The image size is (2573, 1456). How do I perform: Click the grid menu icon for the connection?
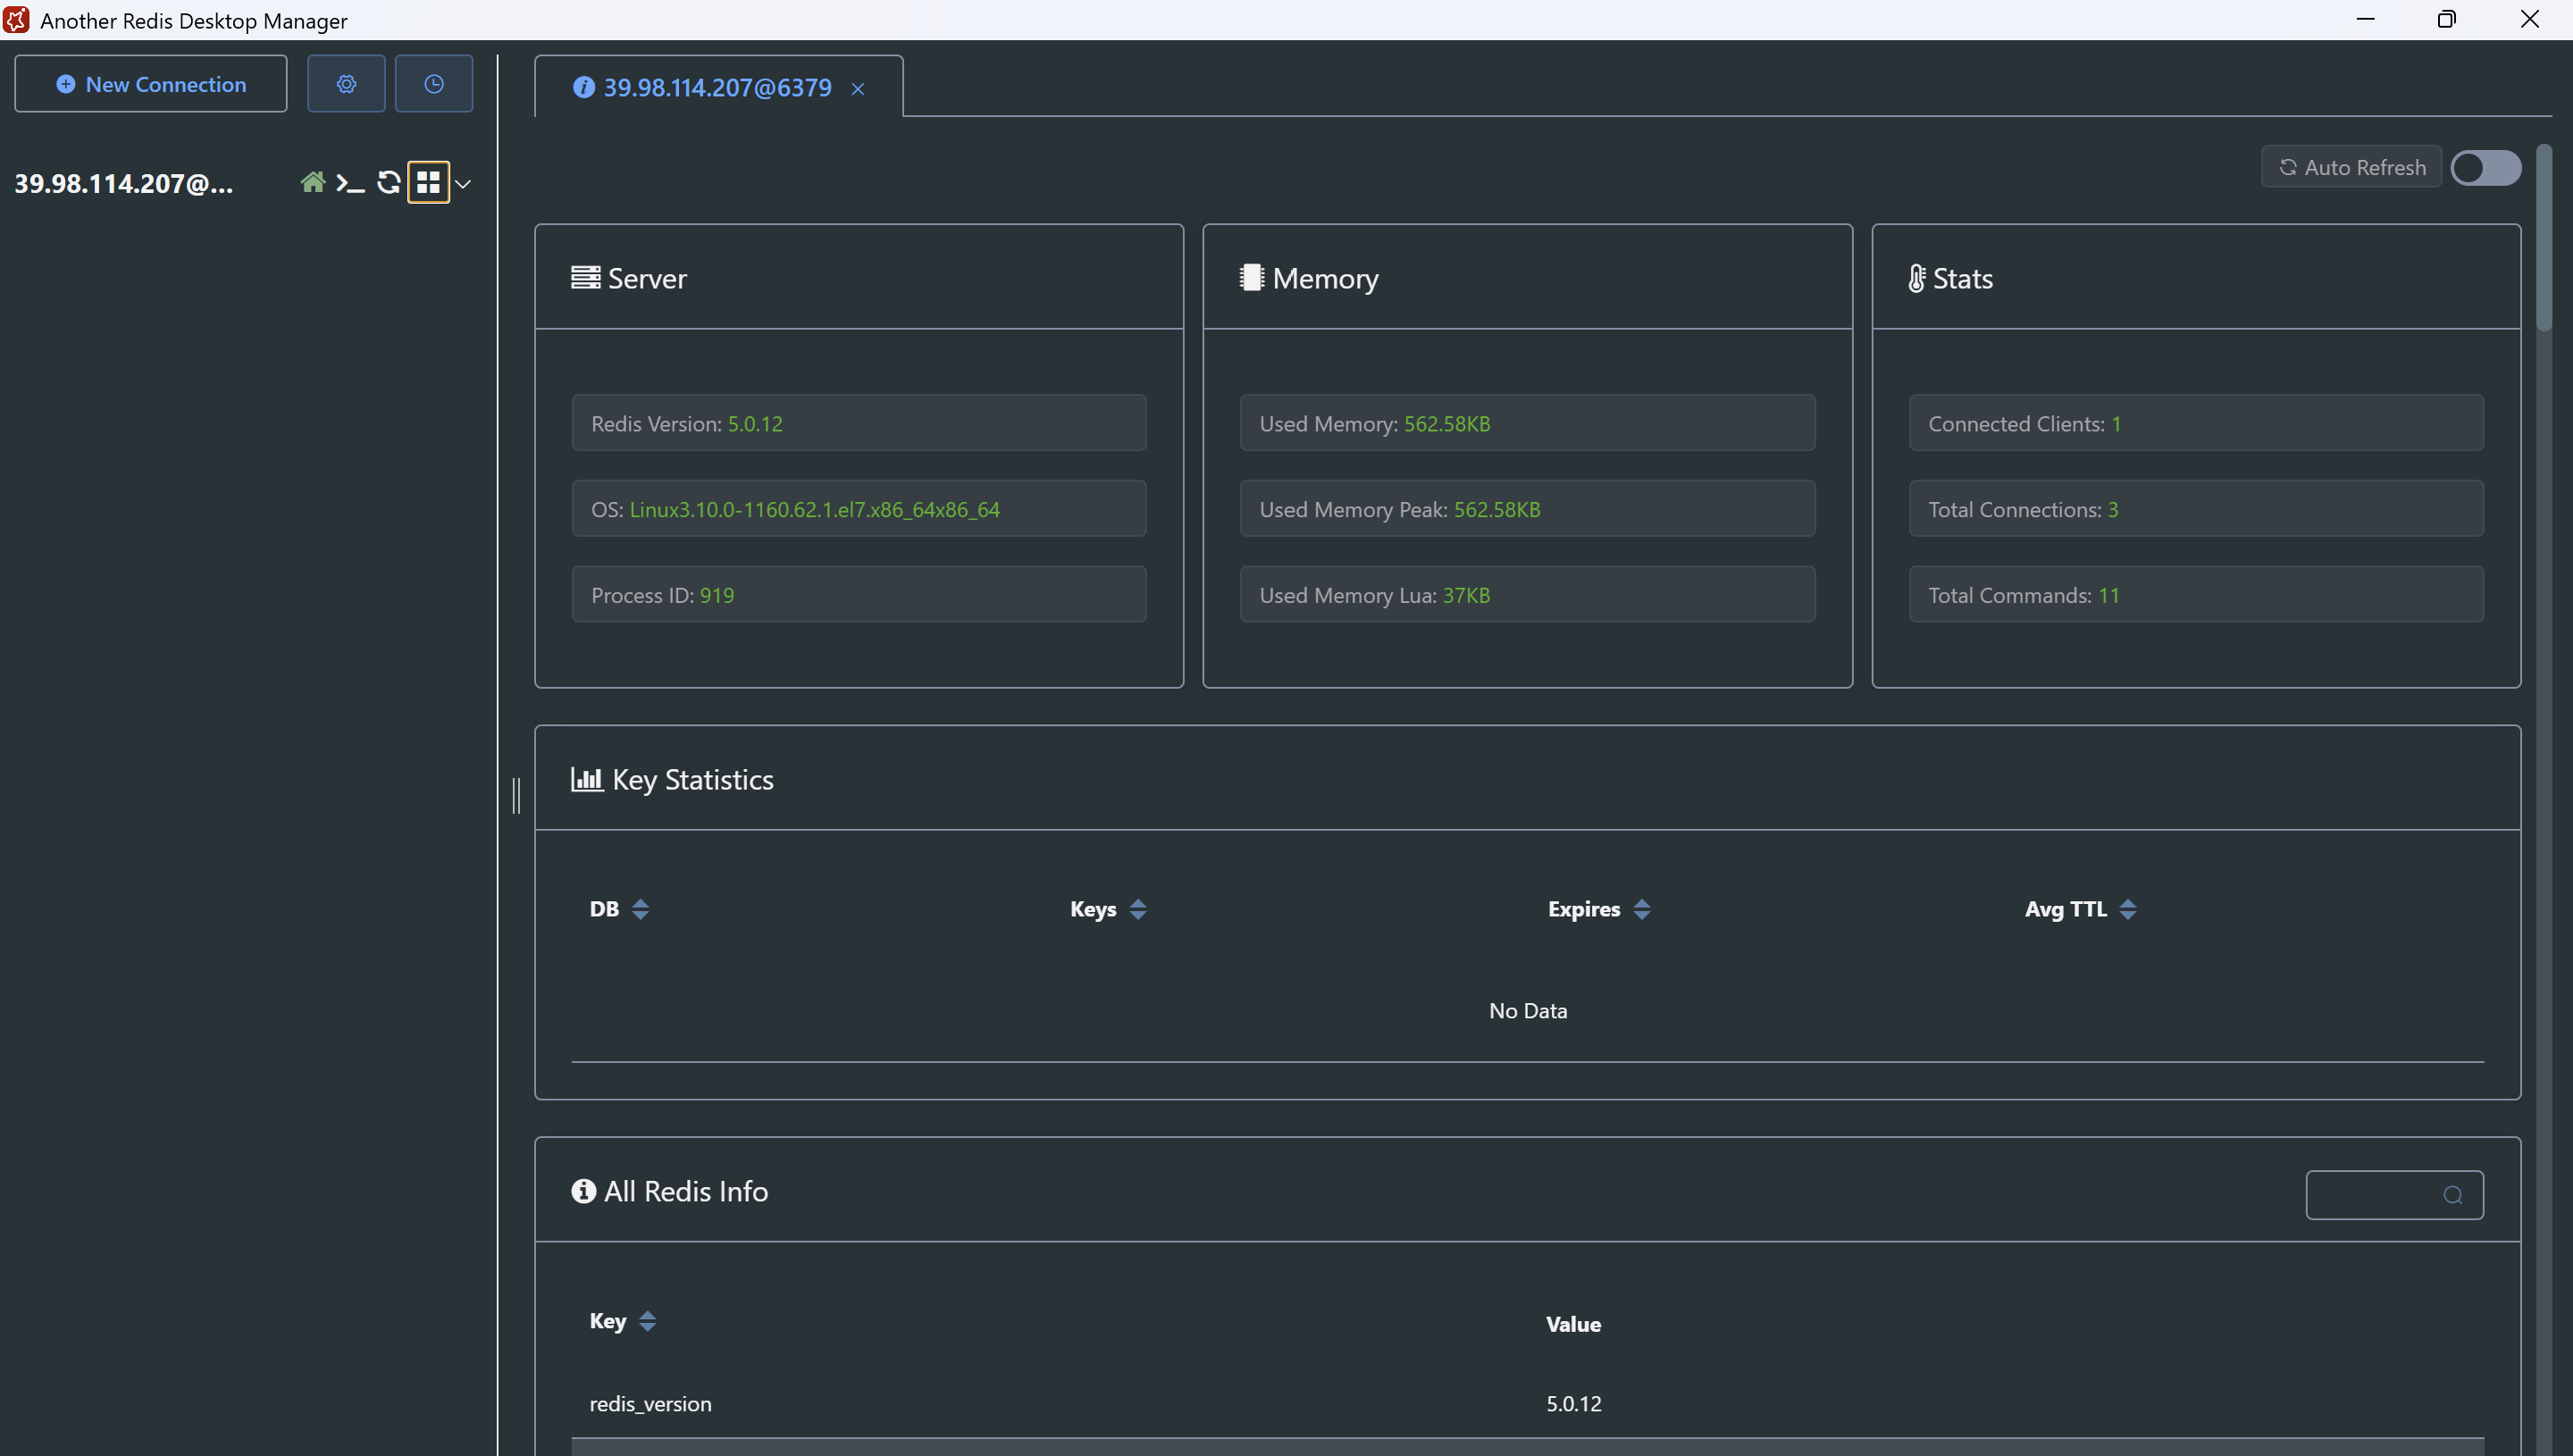[x=429, y=182]
